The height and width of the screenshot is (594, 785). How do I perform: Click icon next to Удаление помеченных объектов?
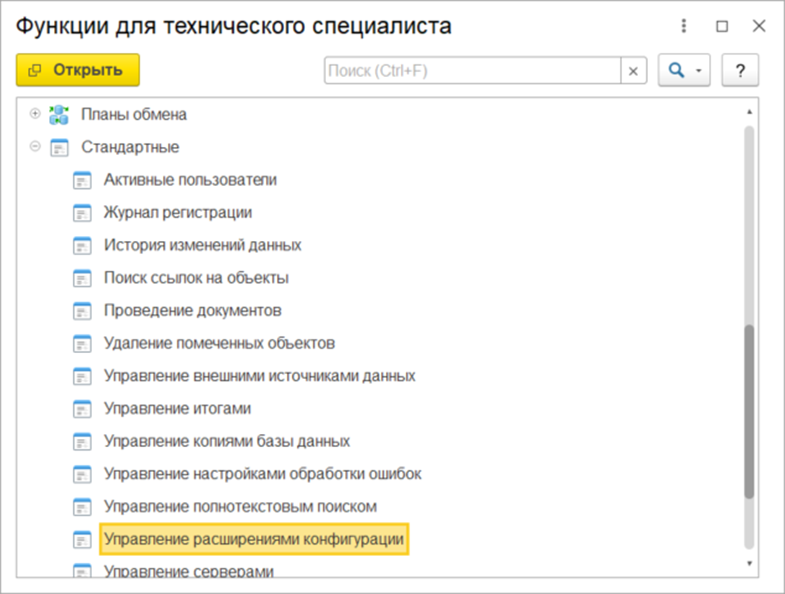(x=82, y=343)
